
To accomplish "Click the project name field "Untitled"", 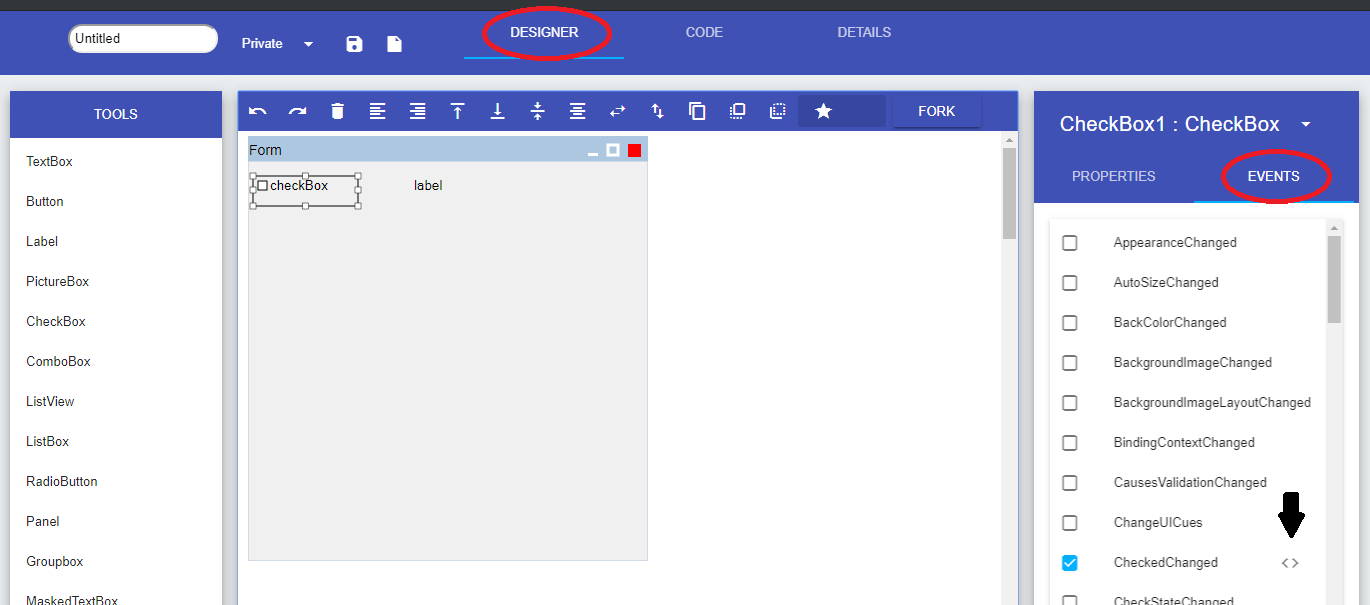I will click(143, 39).
